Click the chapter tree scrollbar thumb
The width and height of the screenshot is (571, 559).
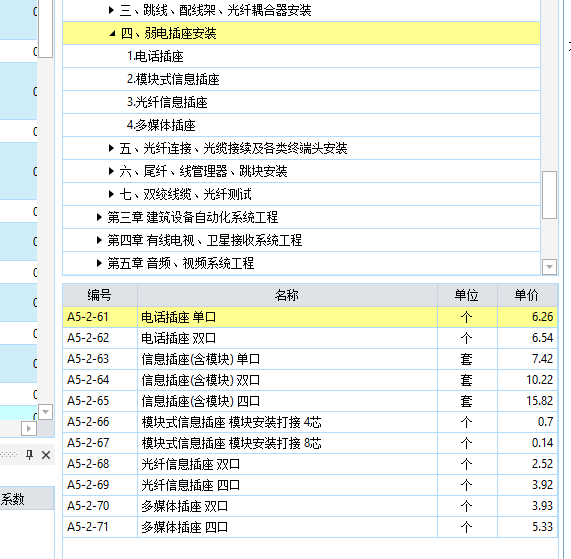pos(549,195)
